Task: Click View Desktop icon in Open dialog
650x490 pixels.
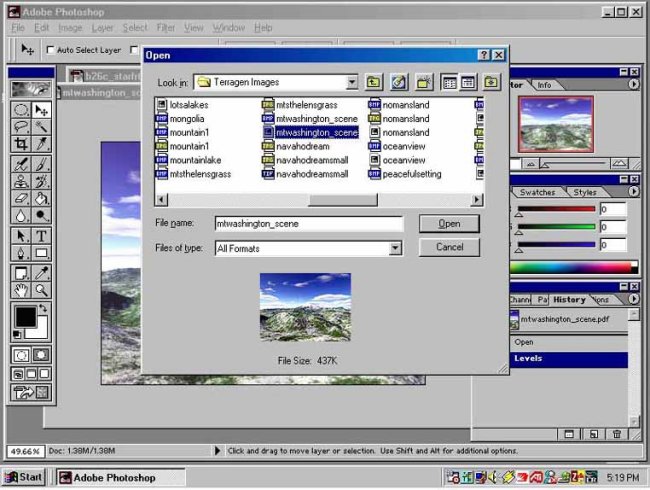Action: [398, 82]
